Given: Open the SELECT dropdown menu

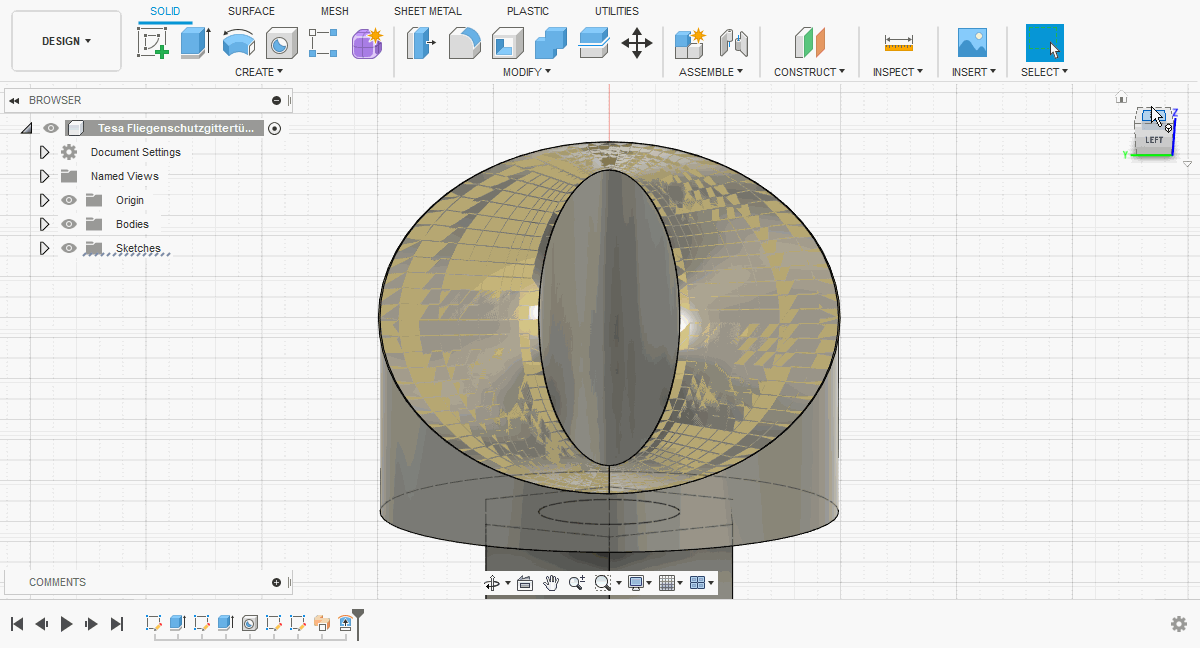Looking at the screenshot, I should point(1044,72).
